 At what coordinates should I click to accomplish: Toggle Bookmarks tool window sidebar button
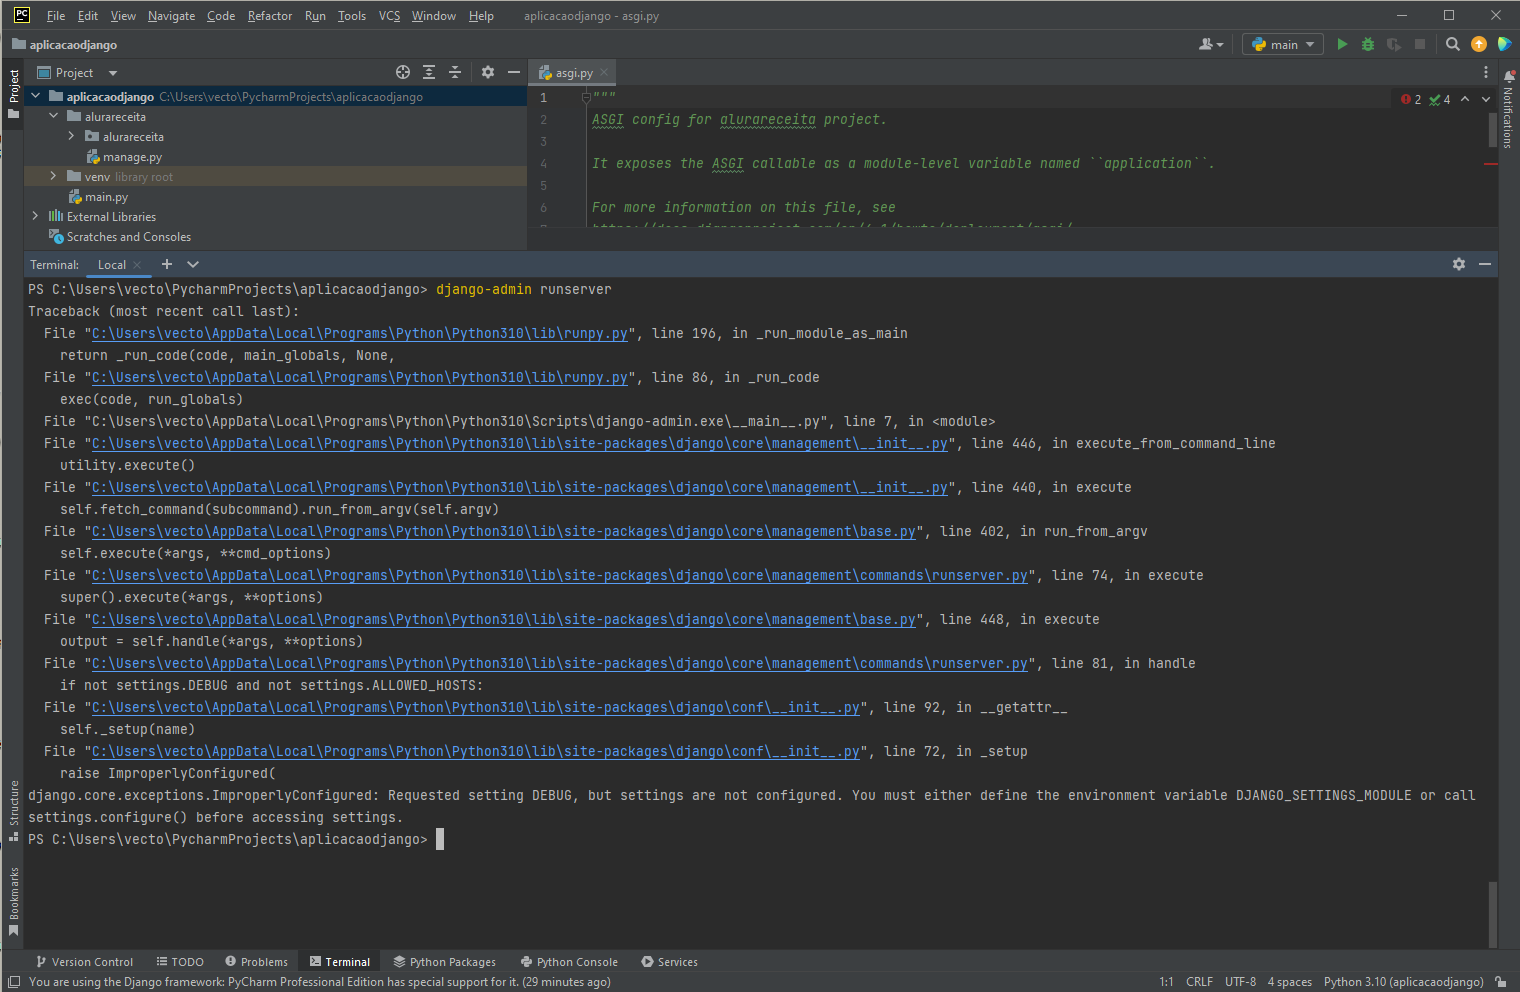pyautogui.click(x=13, y=902)
